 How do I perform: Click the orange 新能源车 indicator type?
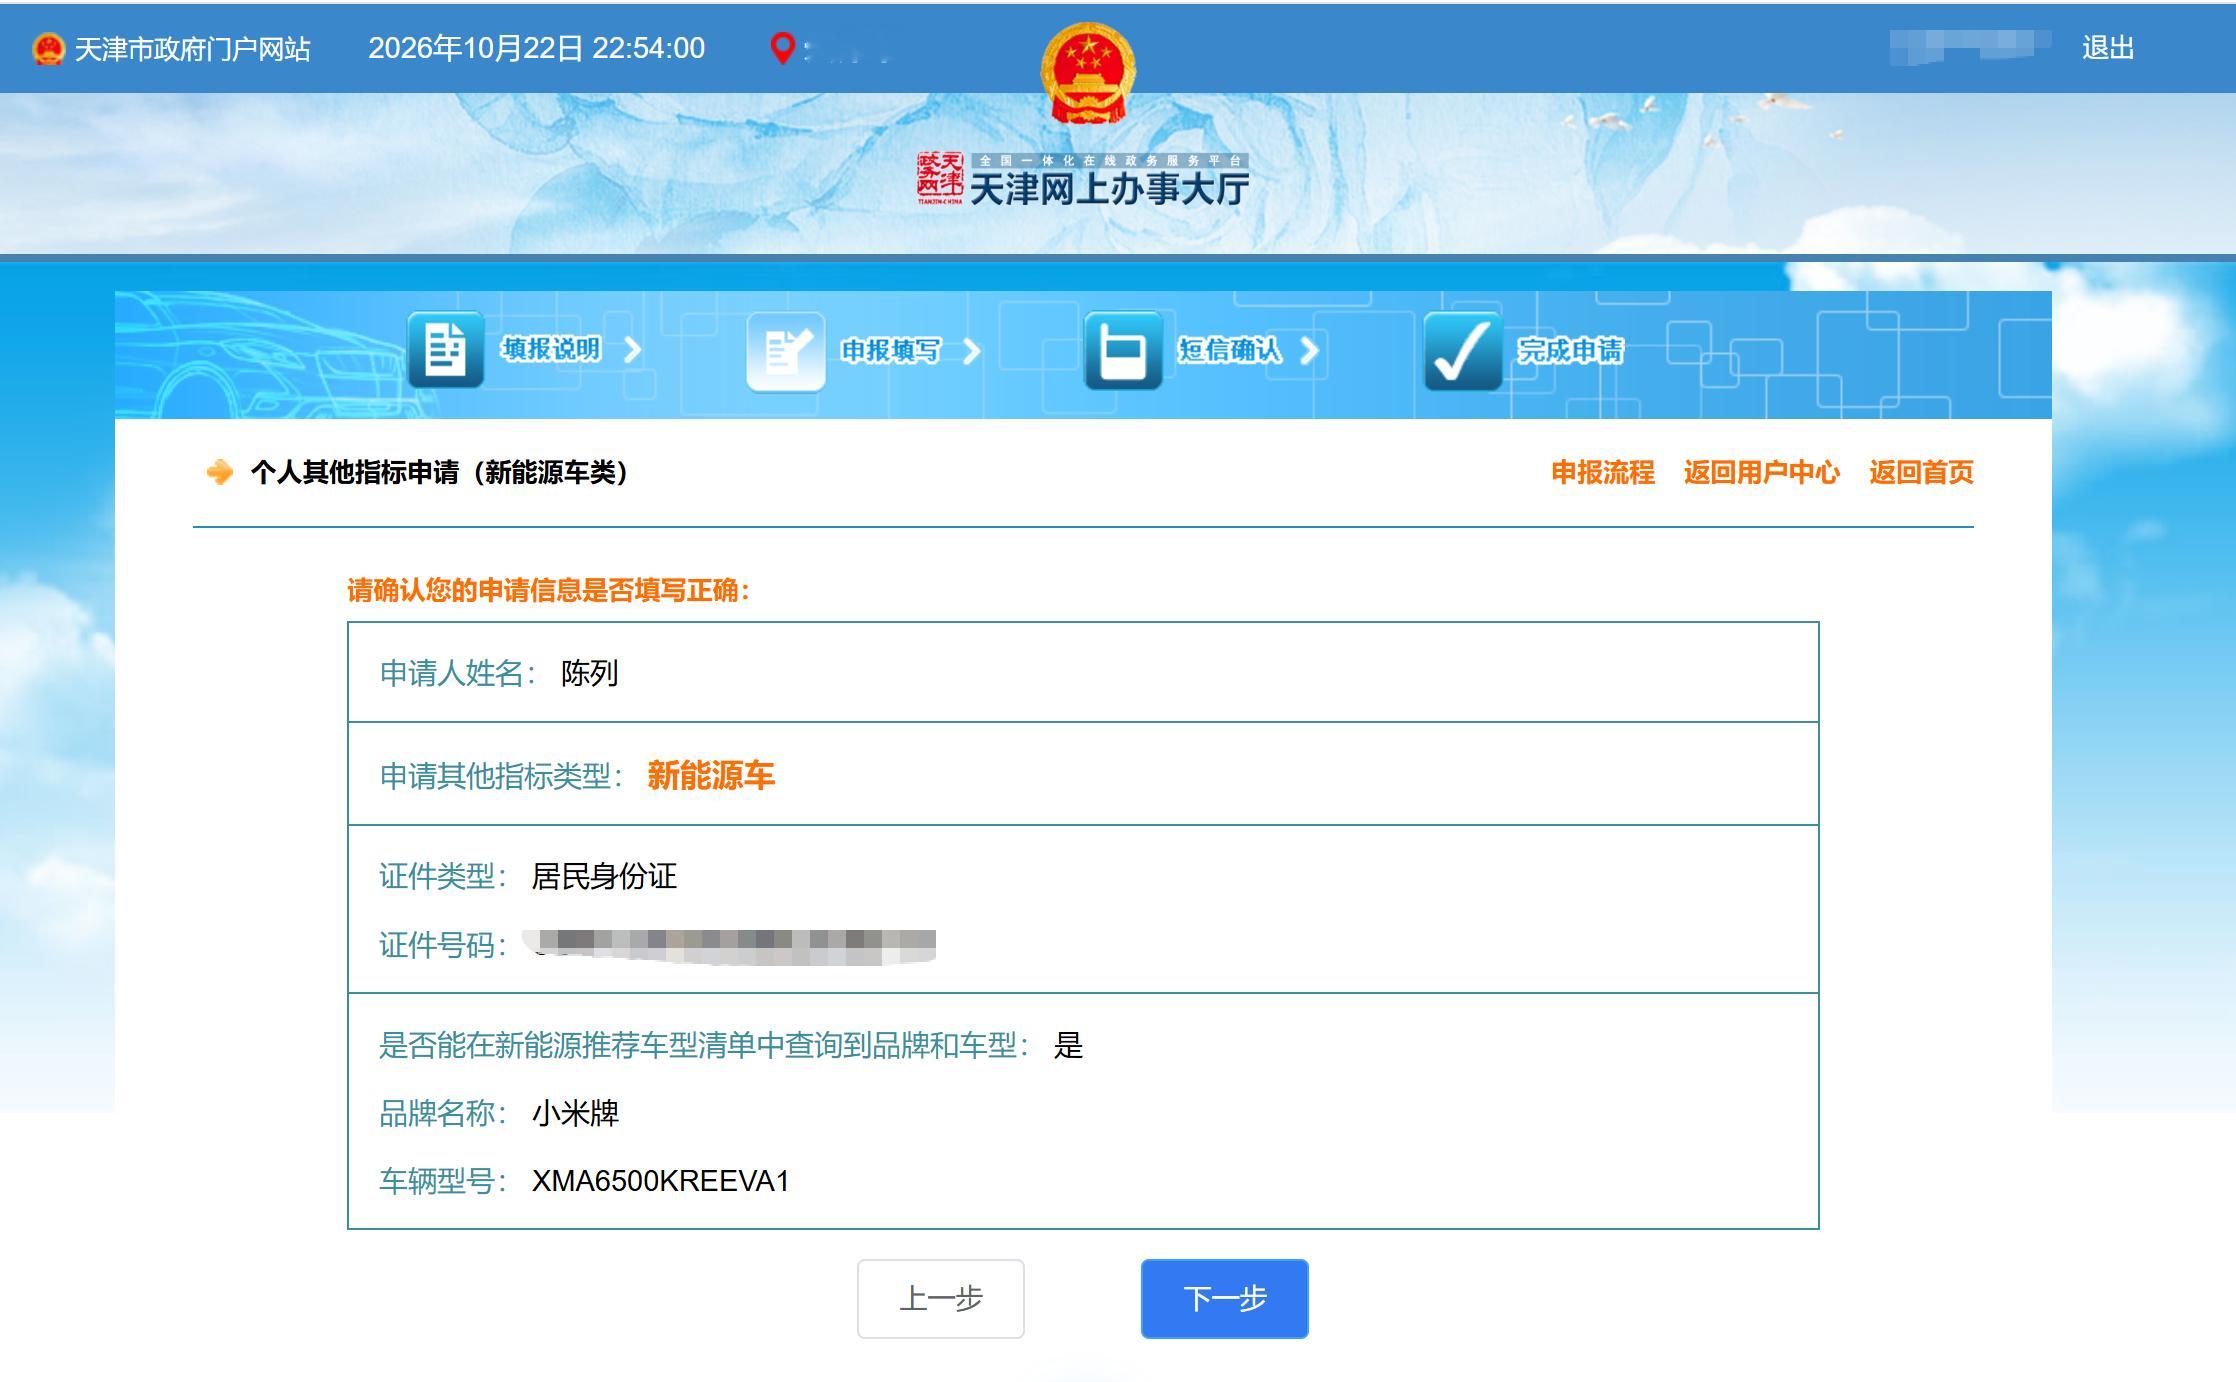pos(711,775)
